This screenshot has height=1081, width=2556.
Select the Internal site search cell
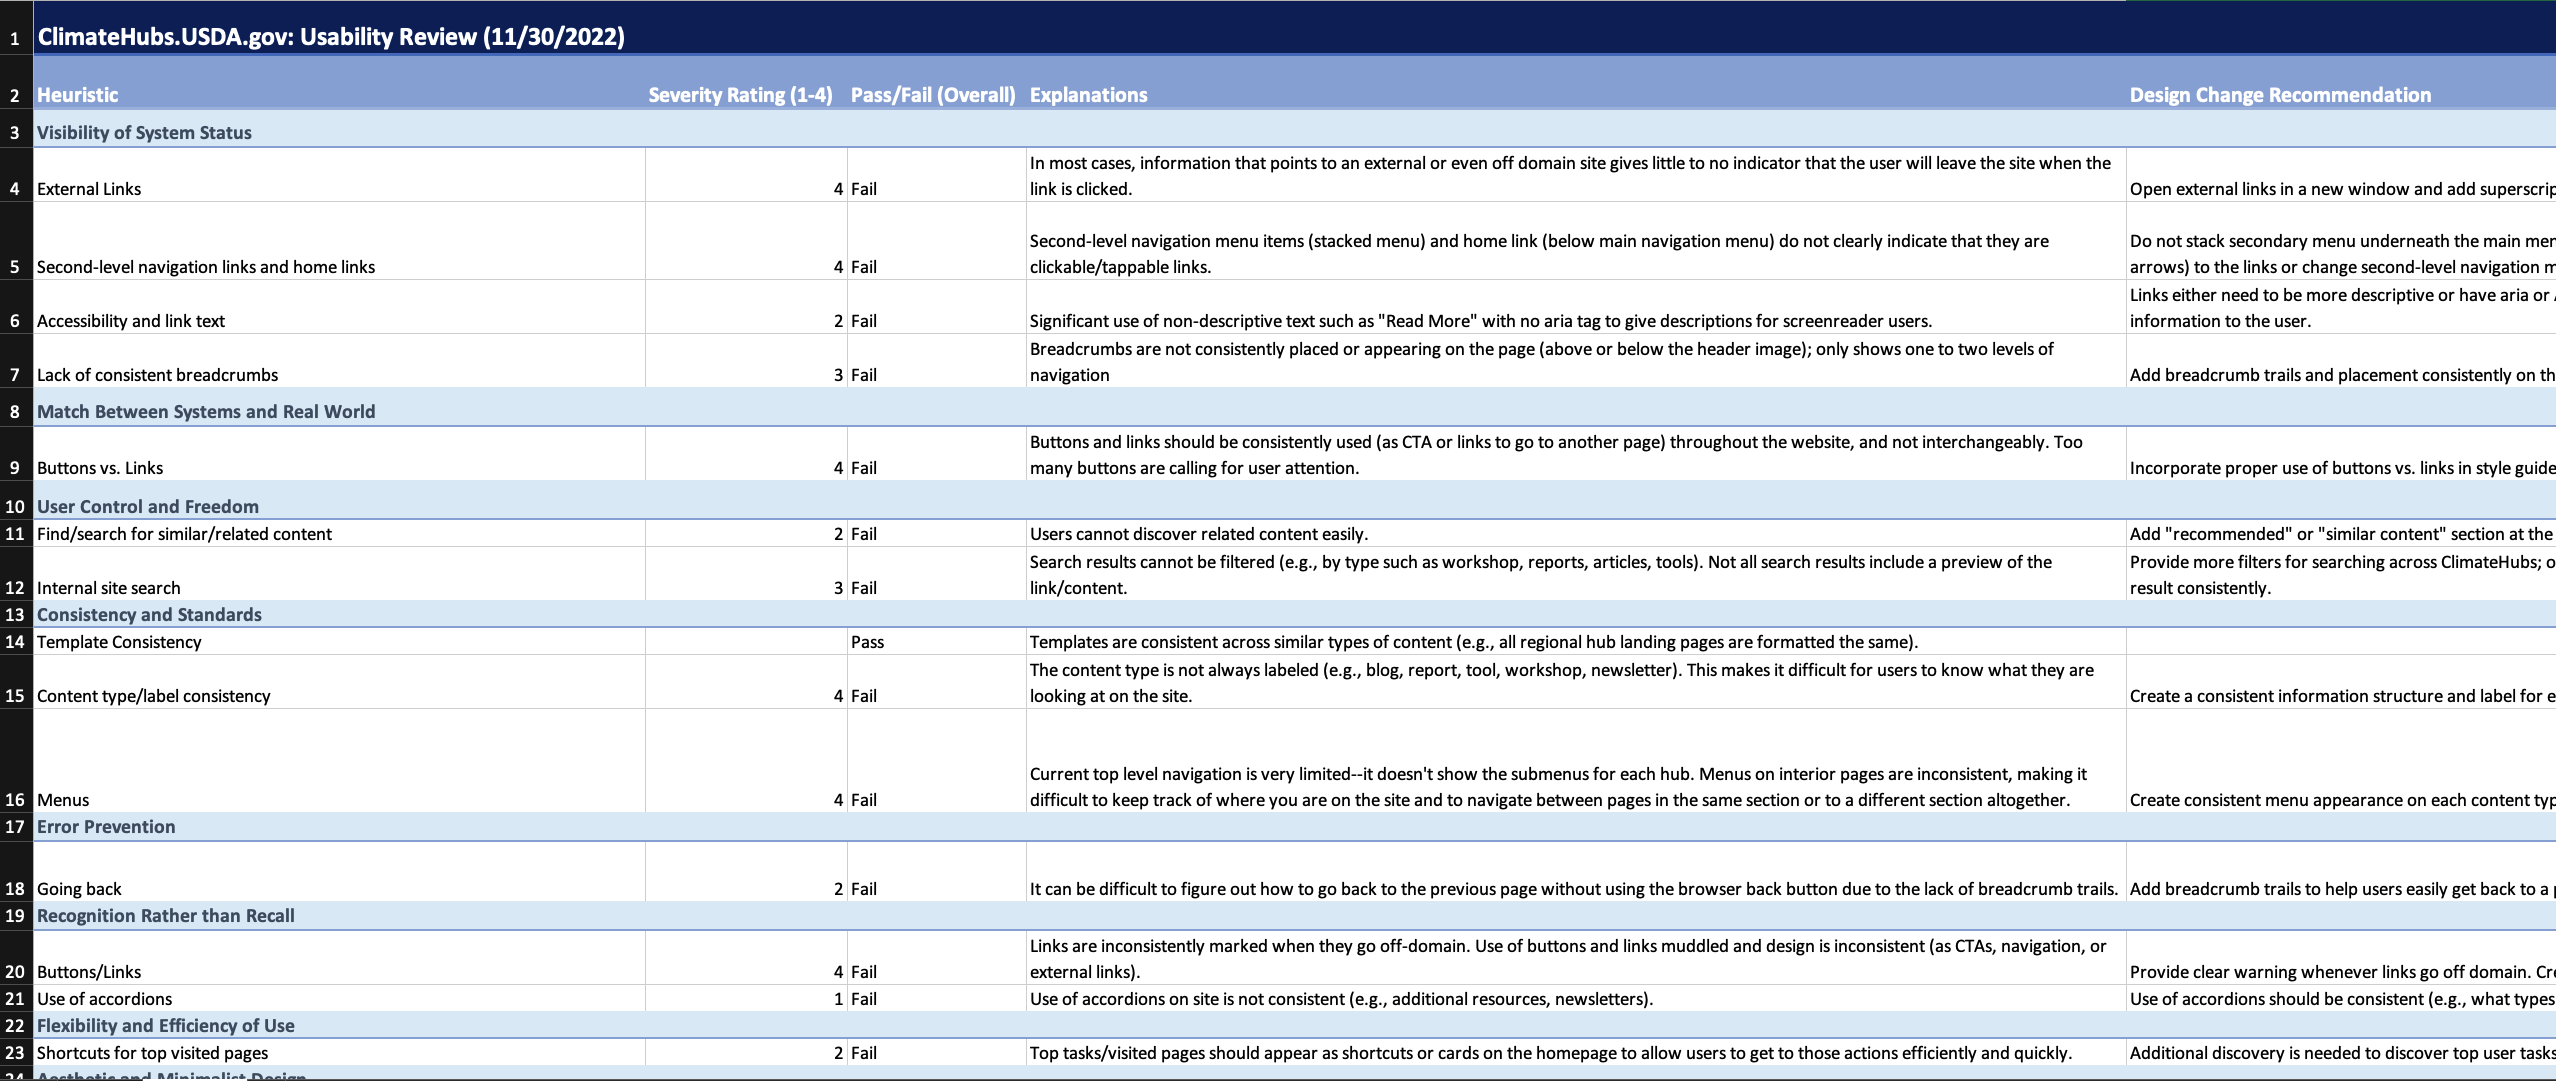pos(109,588)
